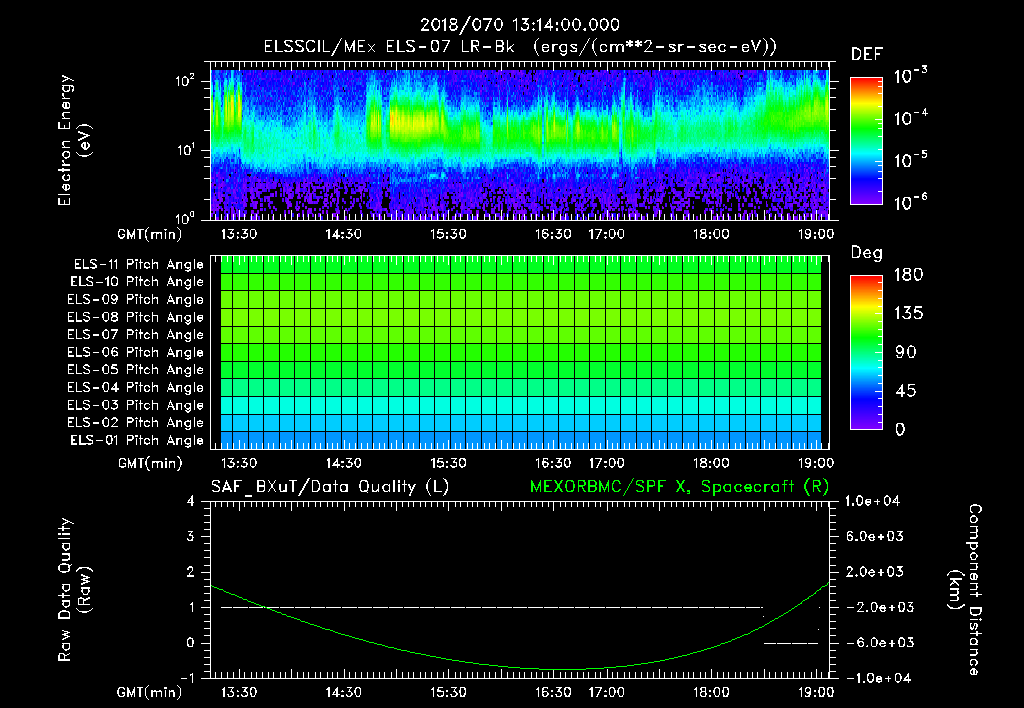Click the 16:30 tick under the data quality plot
This screenshot has width=1024, height=708.
(553, 692)
